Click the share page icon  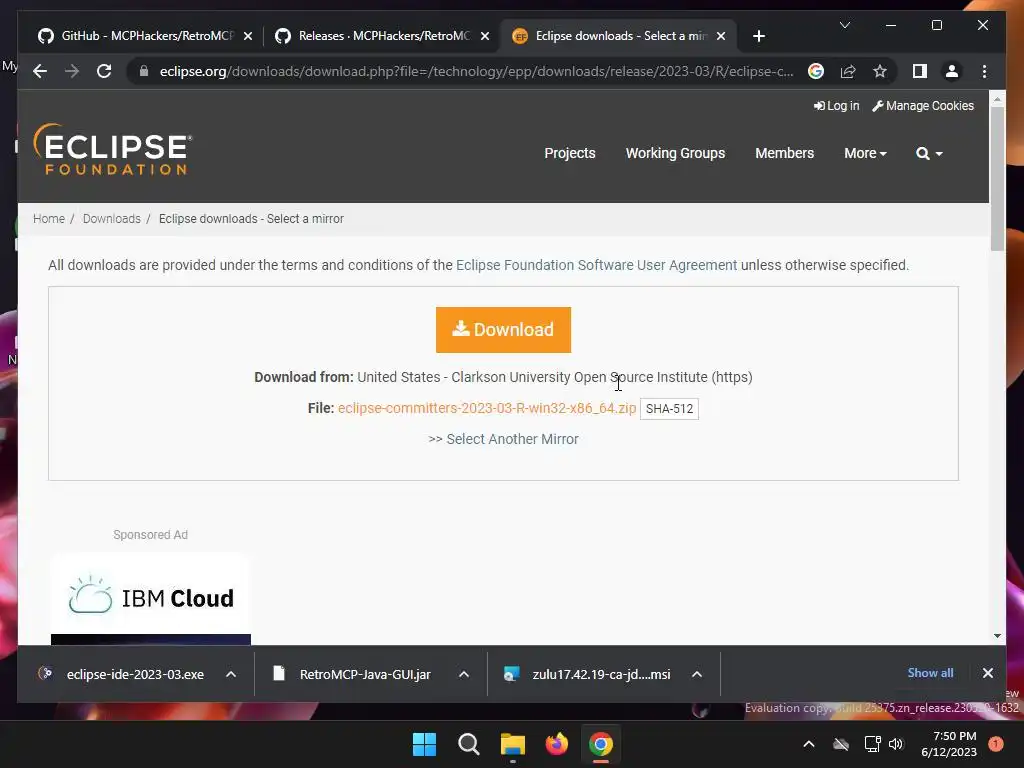848,71
